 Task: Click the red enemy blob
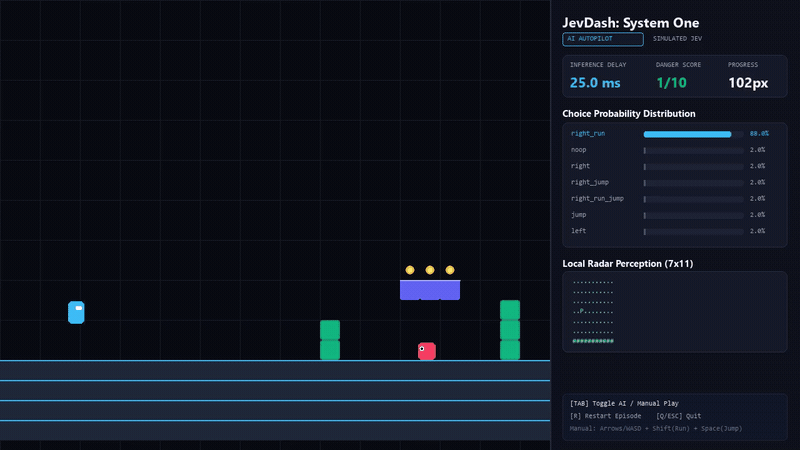click(x=427, y=351)
